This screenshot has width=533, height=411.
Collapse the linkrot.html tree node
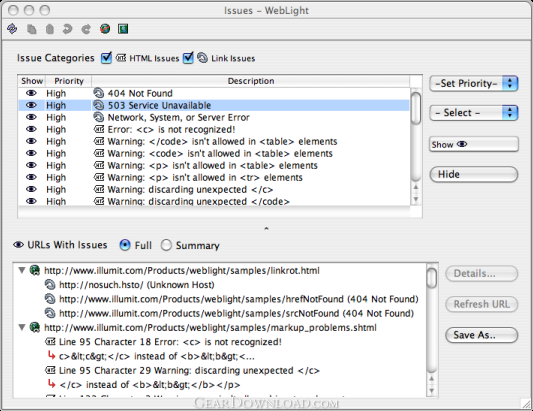click(22, 271)
